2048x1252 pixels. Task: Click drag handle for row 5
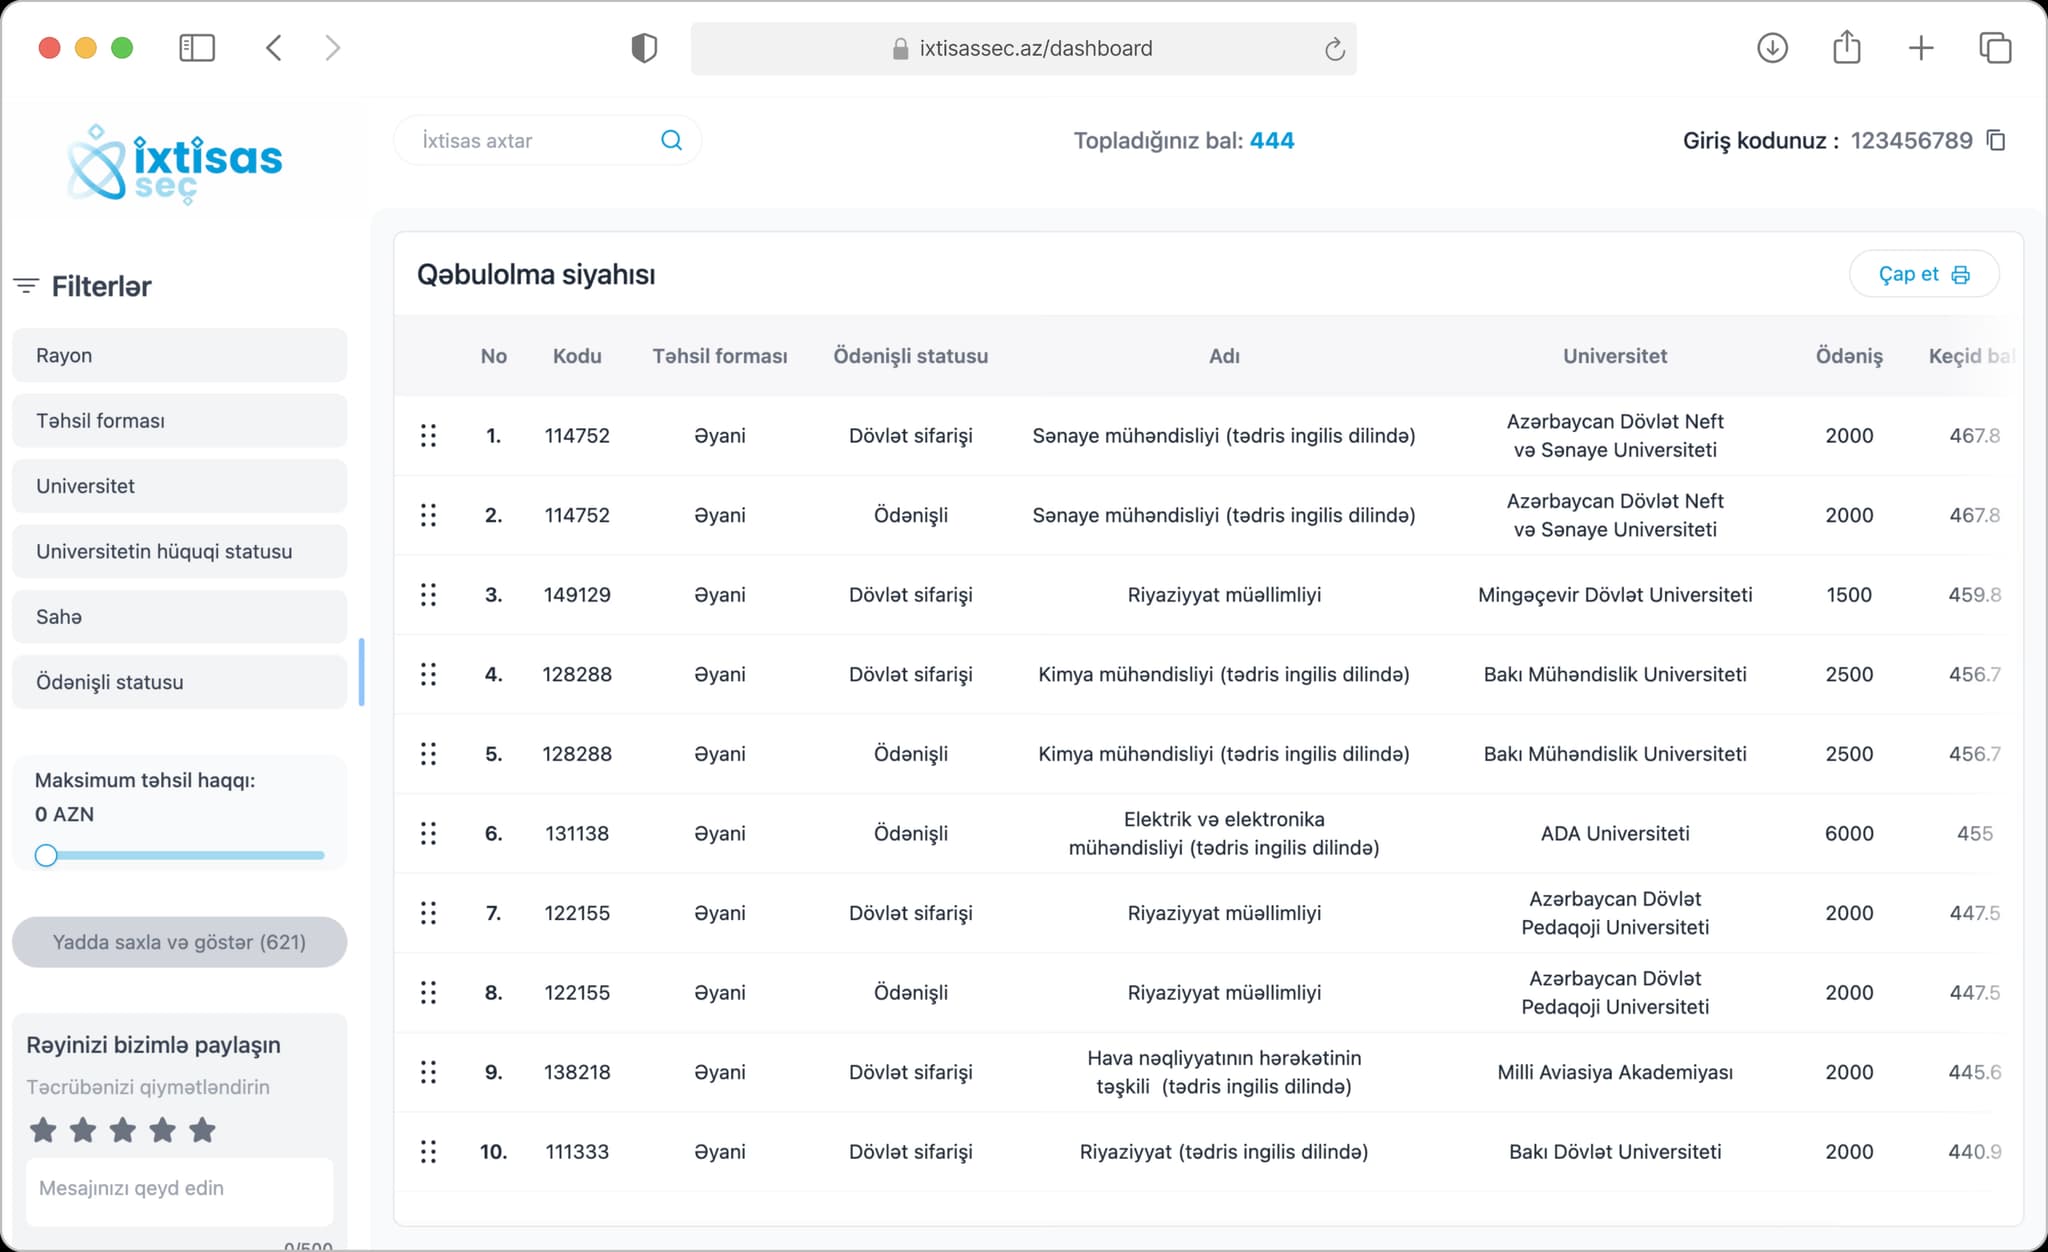coord(428,754)
